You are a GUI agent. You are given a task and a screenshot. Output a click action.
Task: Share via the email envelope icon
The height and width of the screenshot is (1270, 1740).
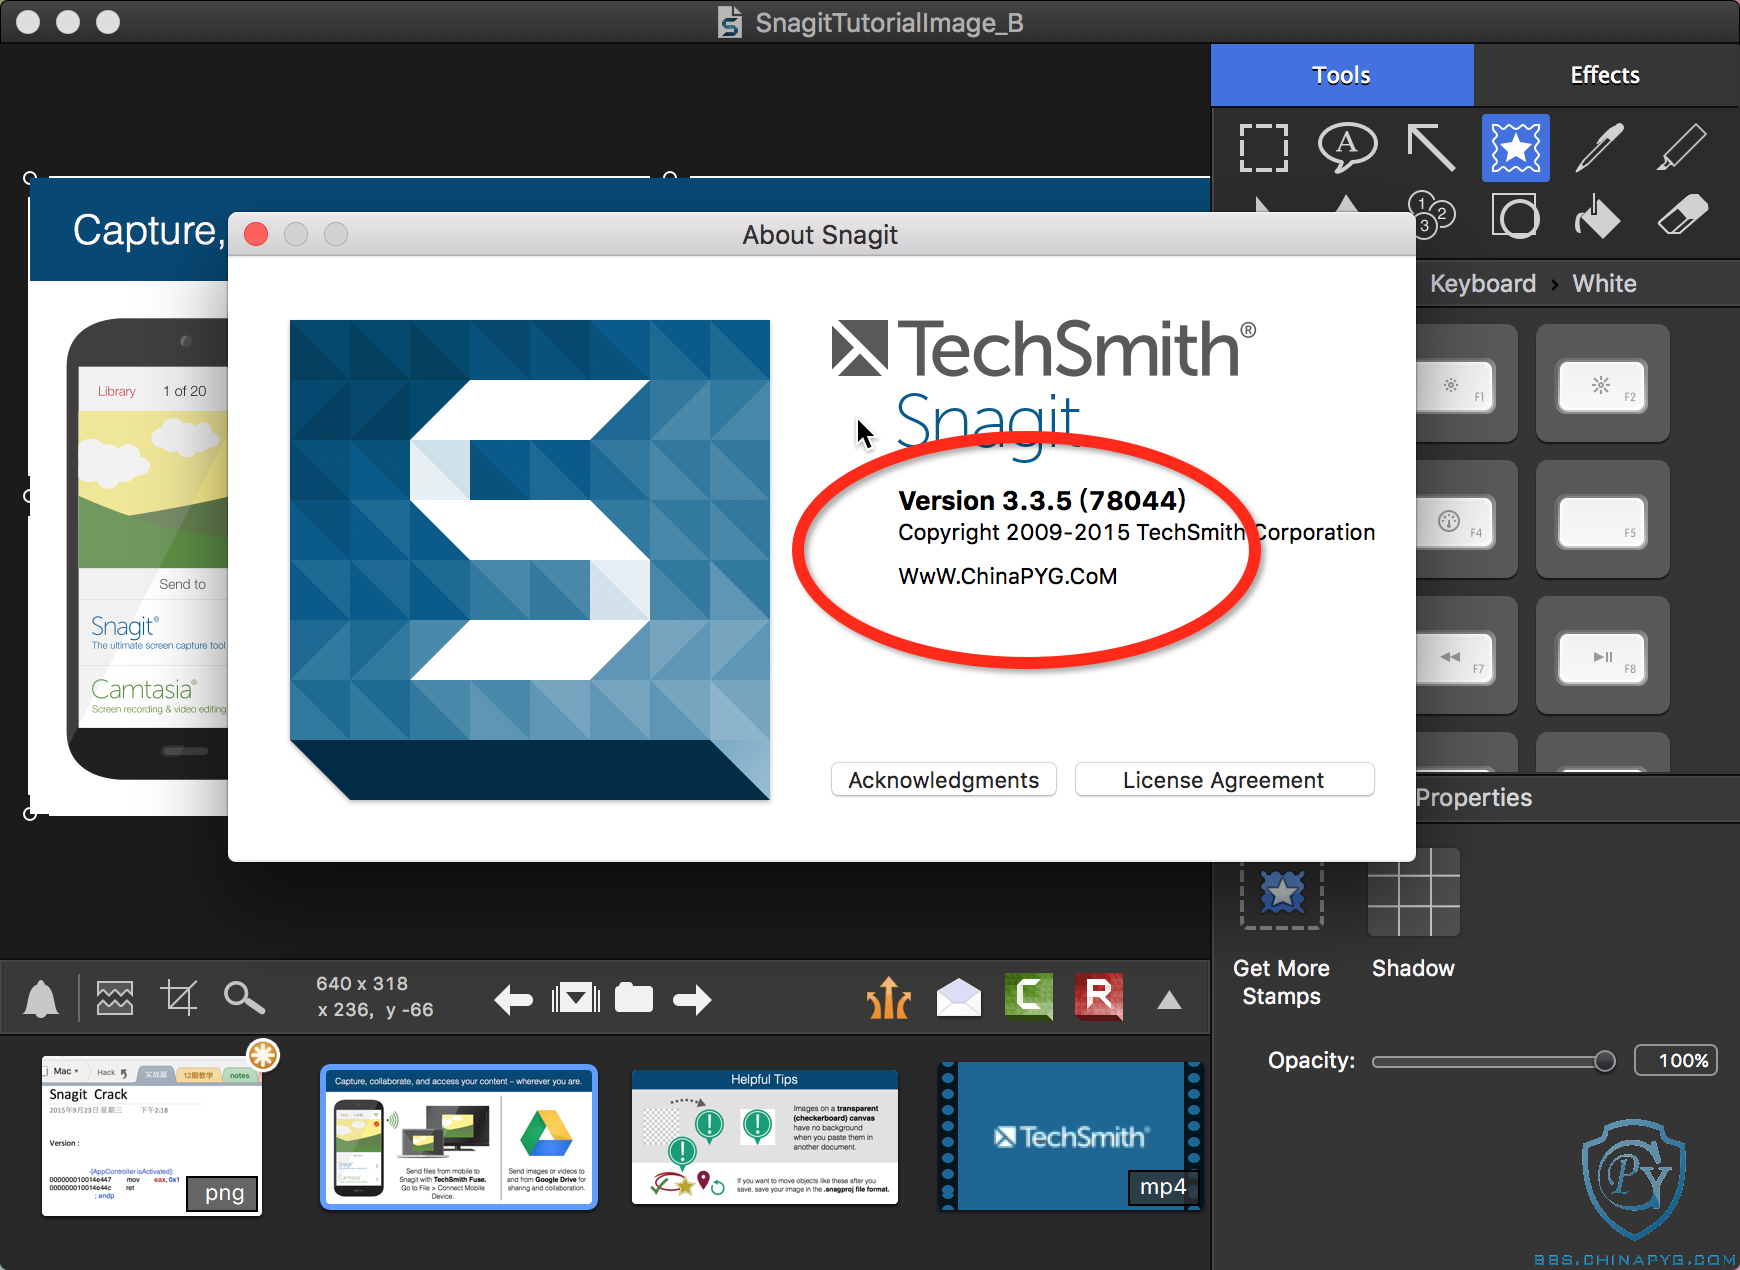point(958,998)
